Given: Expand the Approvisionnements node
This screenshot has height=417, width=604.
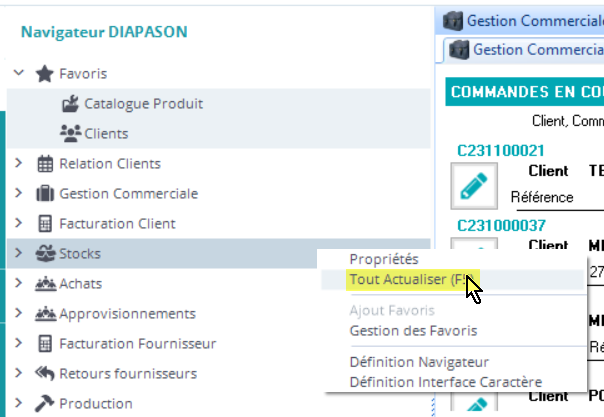Looking at the screenshot, I should click(x=18, y=313).
